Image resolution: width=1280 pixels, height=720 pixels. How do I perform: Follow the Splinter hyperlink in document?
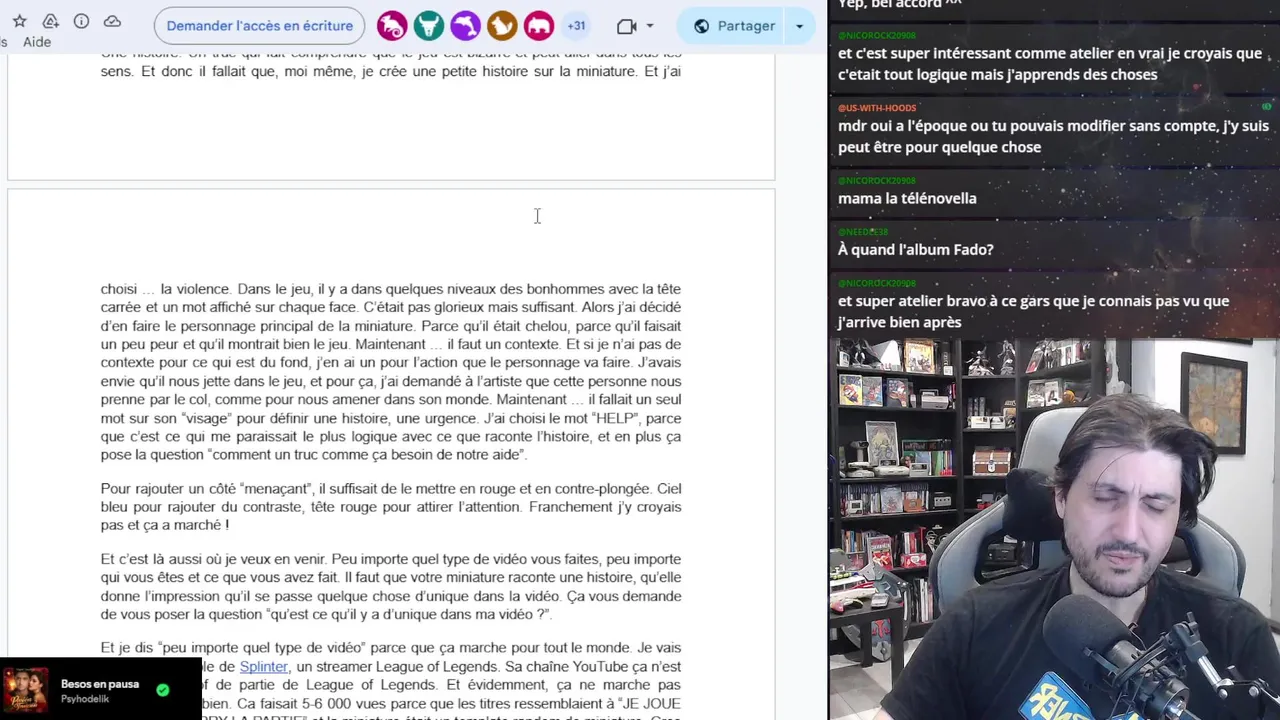pos(264,666)
